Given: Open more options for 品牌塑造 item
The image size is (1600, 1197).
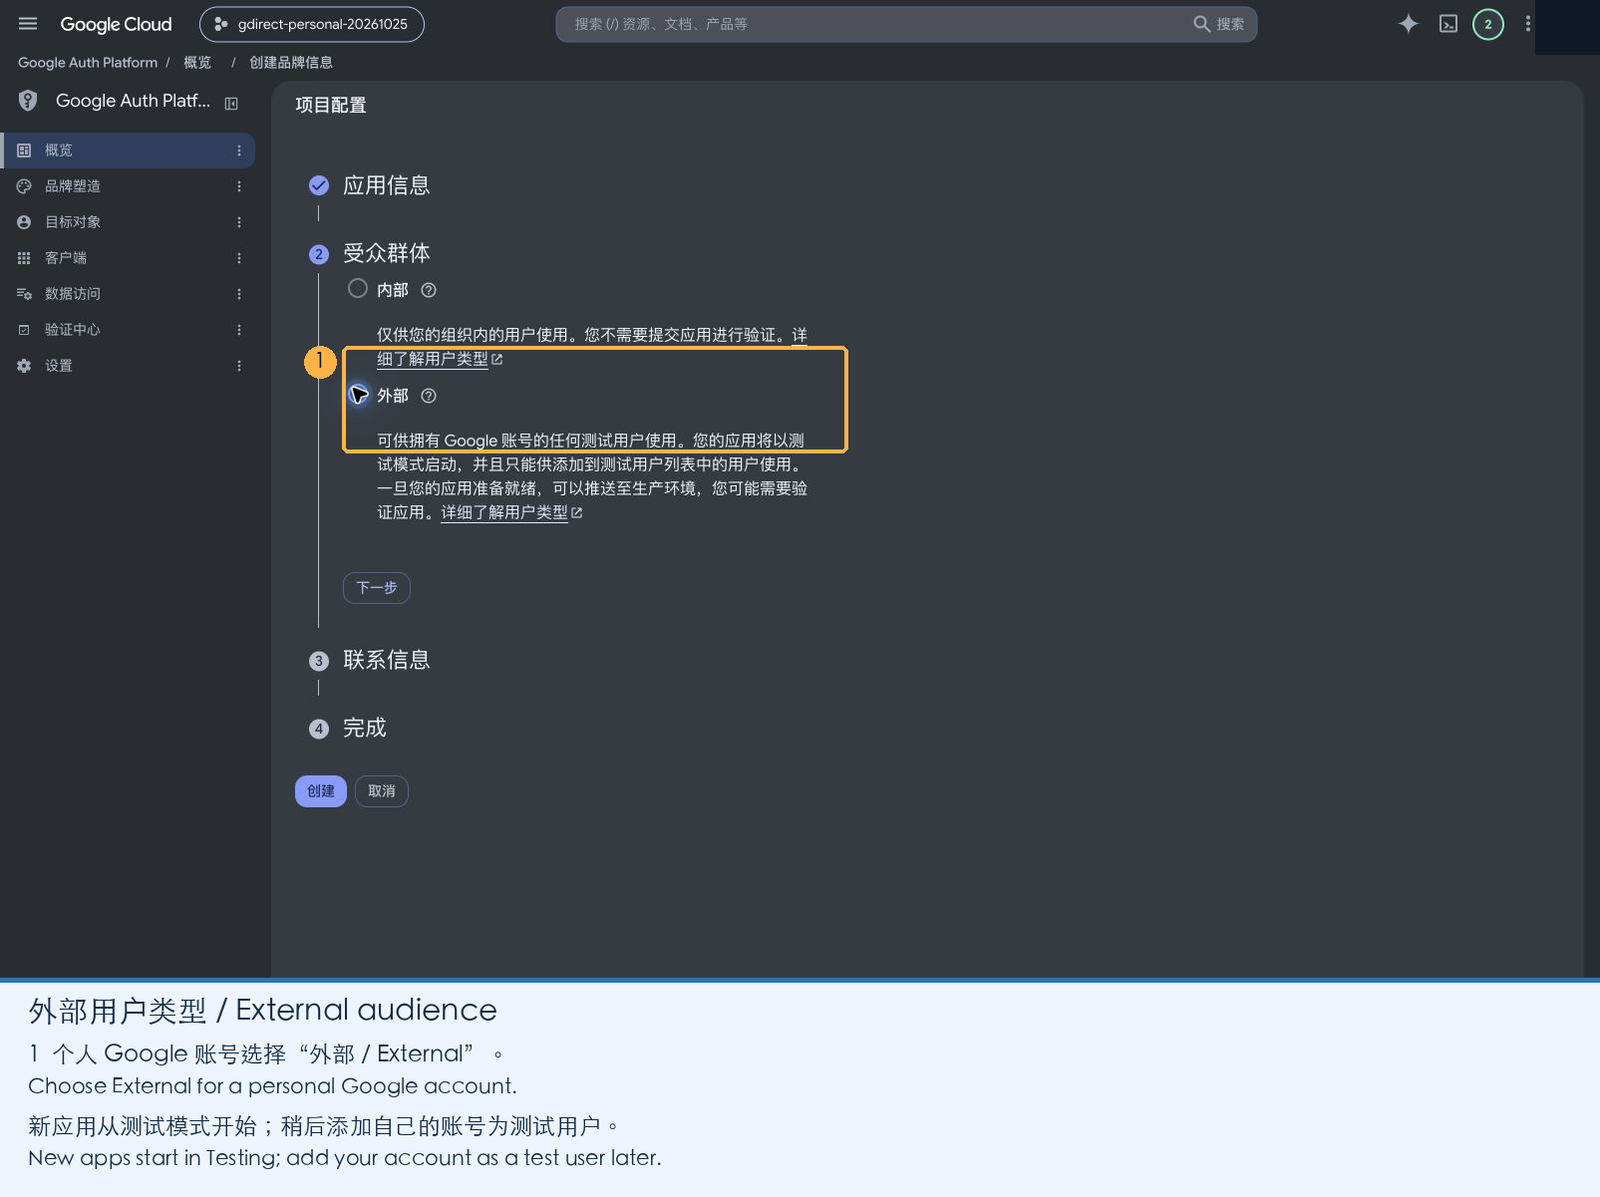Looking at the screenshot, I should [239, 186].
